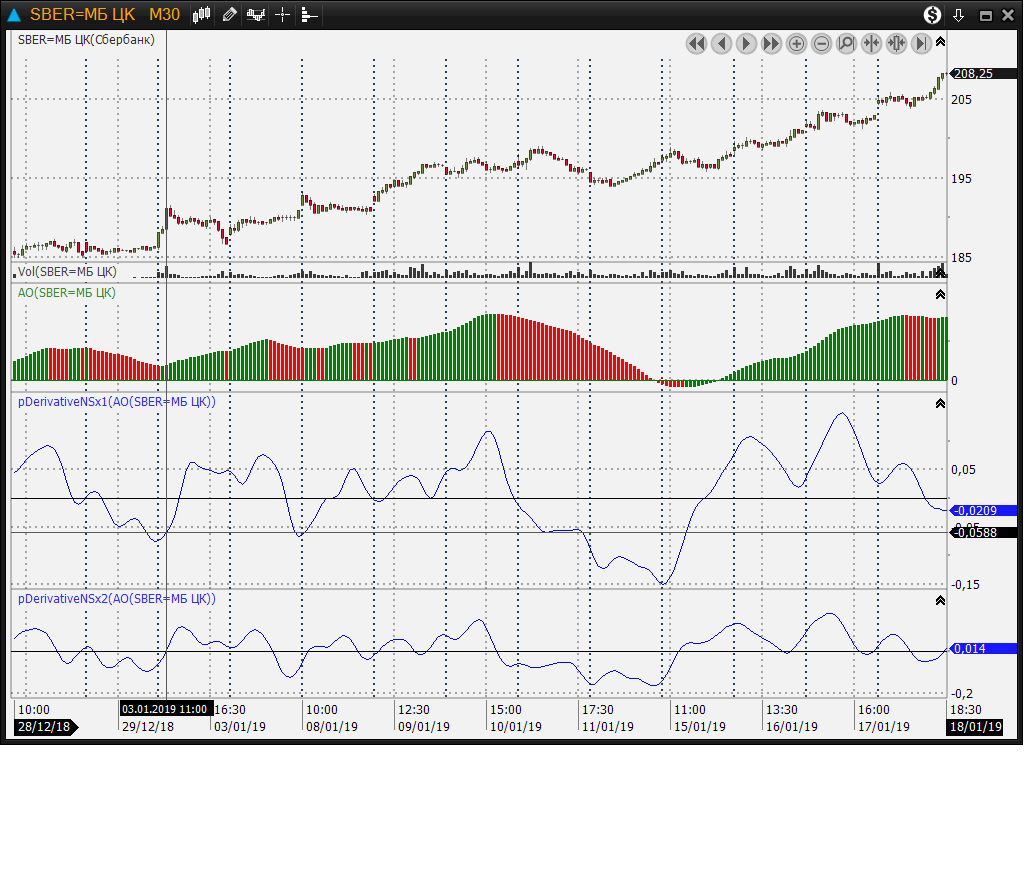Viewport: 1035px width, 895px height.
Task: Click the down arrow pin icon
Action: pos(958,15)
